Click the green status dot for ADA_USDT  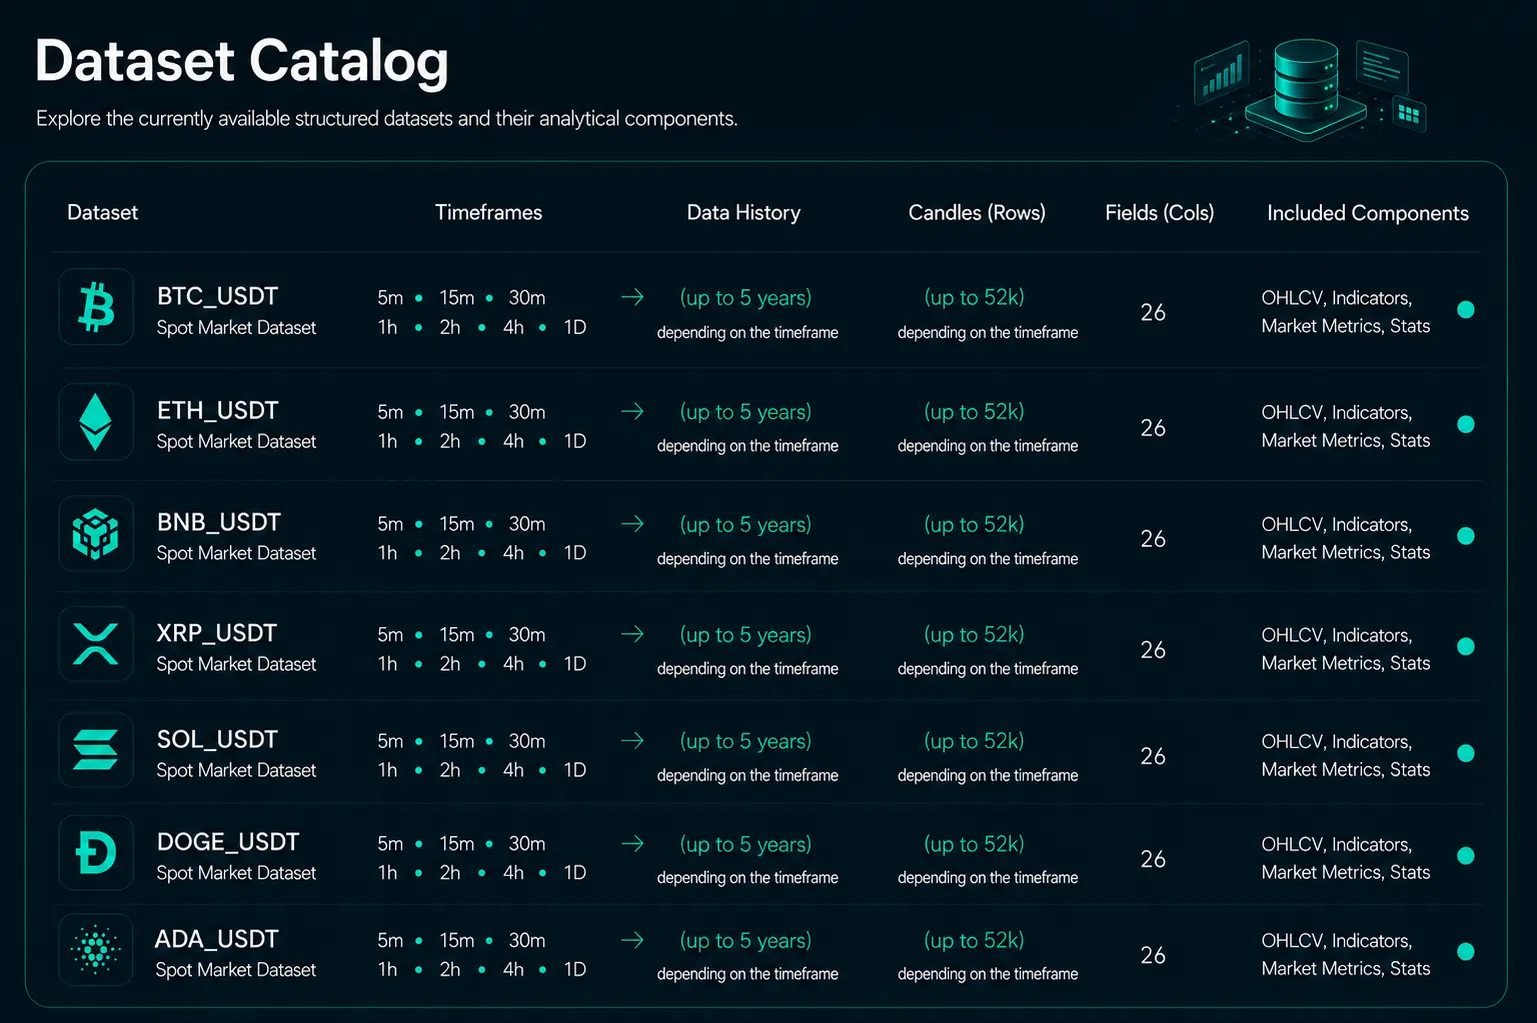click(1466, 952)
